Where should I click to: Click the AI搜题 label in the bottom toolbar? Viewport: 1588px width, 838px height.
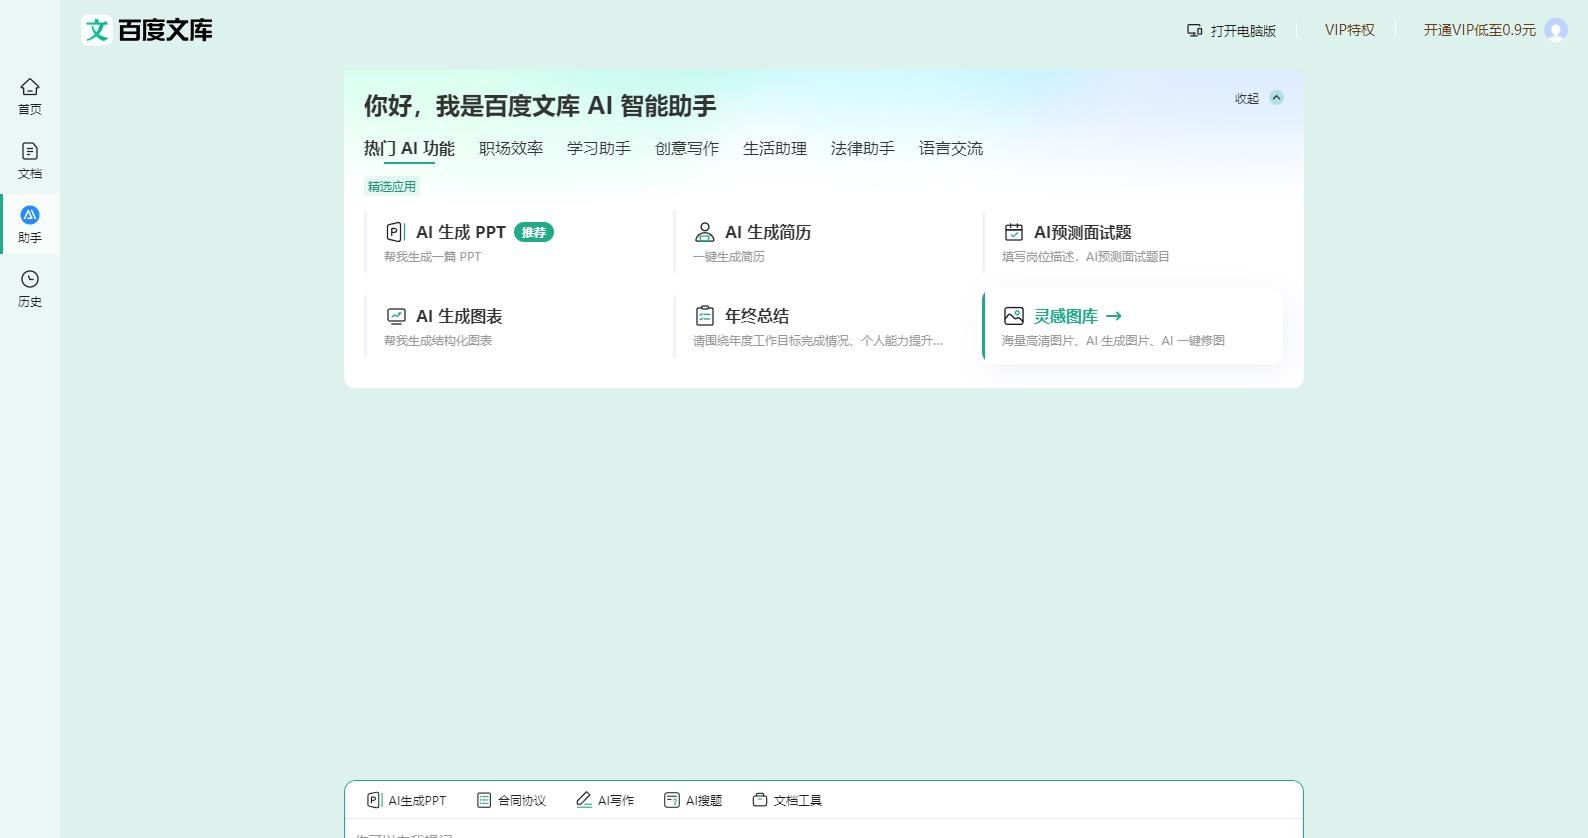(704, 801)
